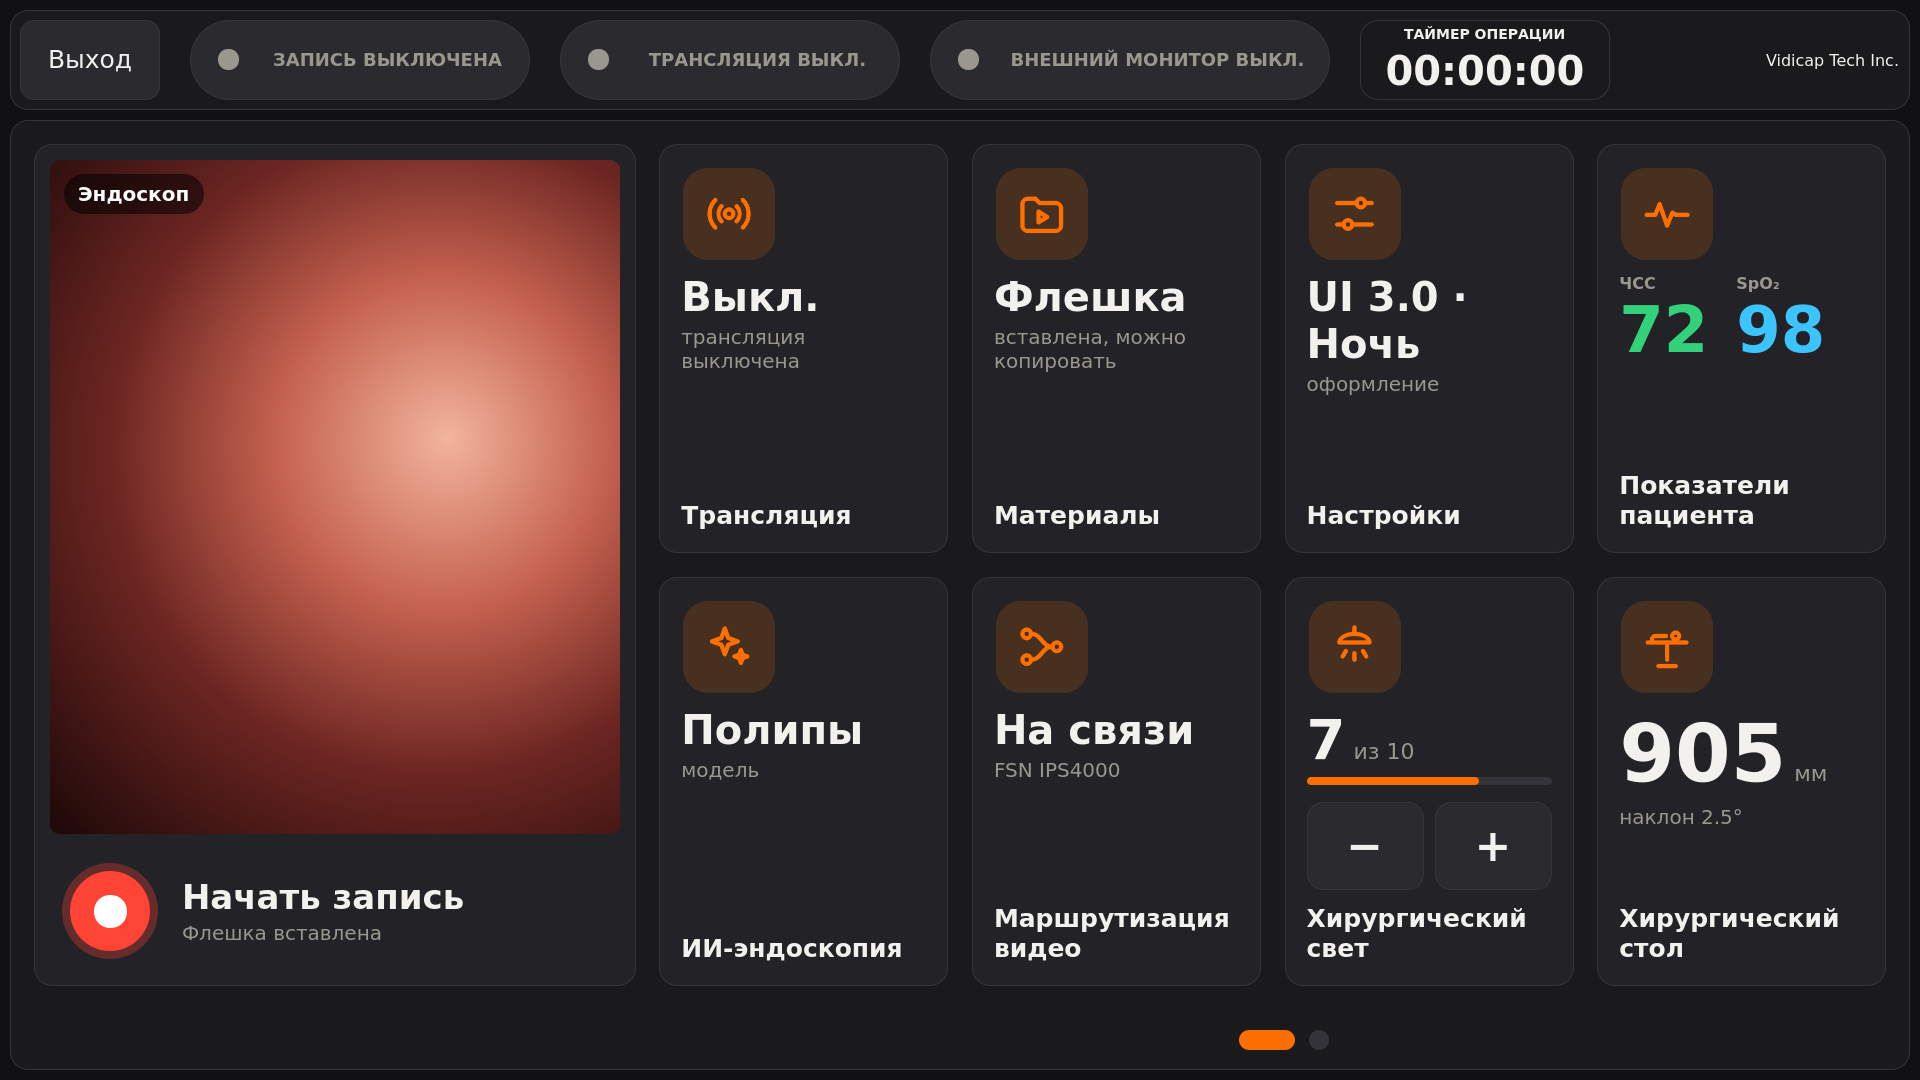Viewport: 1920px width, 1080px height.
Task: Click the На связи status heading
Action: coord(1094,730)
